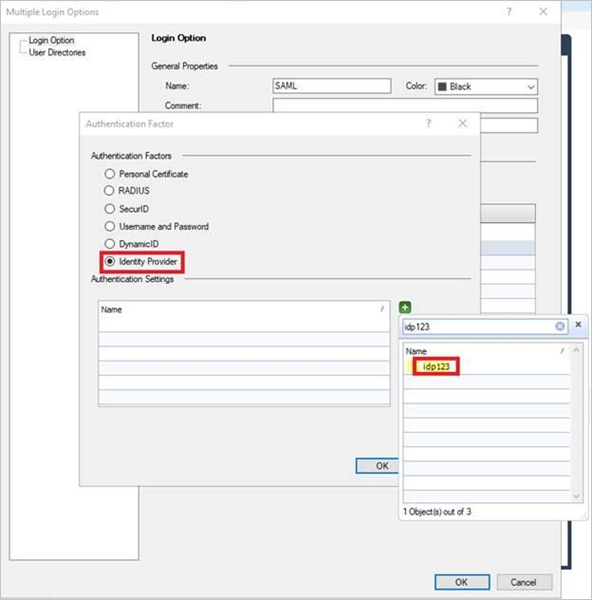Close the Multiple Login Options window
Image resolution: width=592 pixels, height=600 pixels.
click(x=543, y=11)
